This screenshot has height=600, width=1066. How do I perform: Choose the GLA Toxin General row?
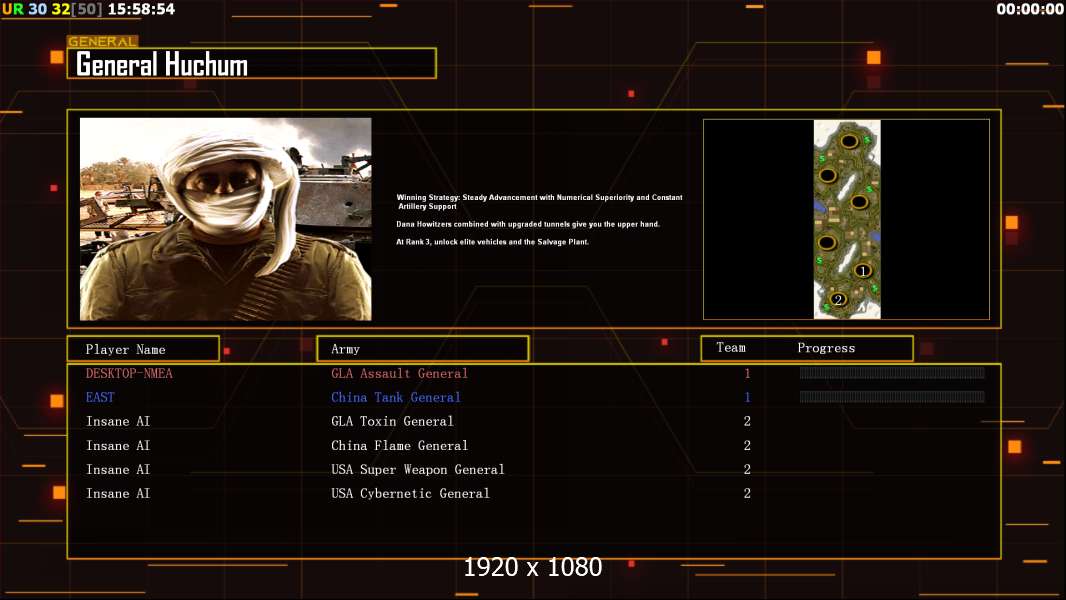tap(392, 422)
